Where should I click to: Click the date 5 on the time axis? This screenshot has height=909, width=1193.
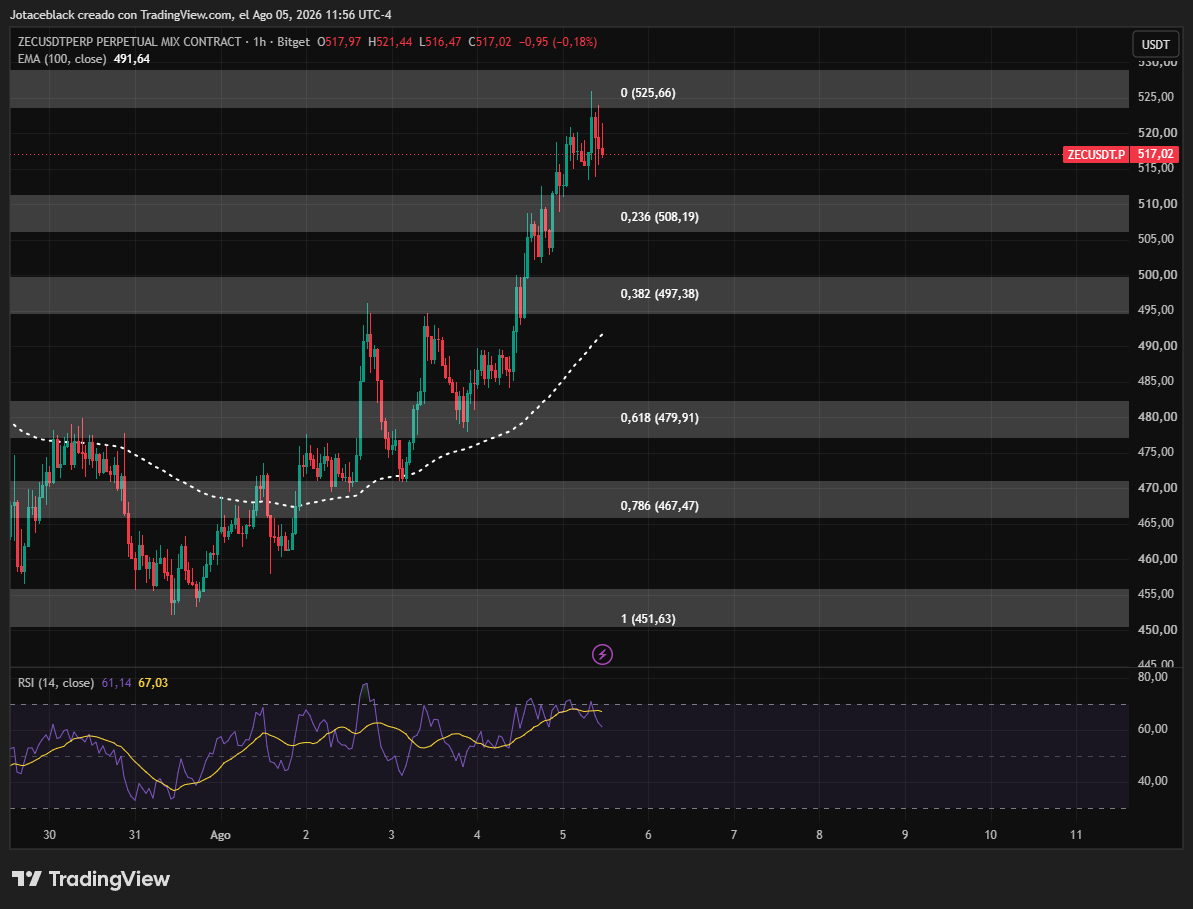pos(563,835)
